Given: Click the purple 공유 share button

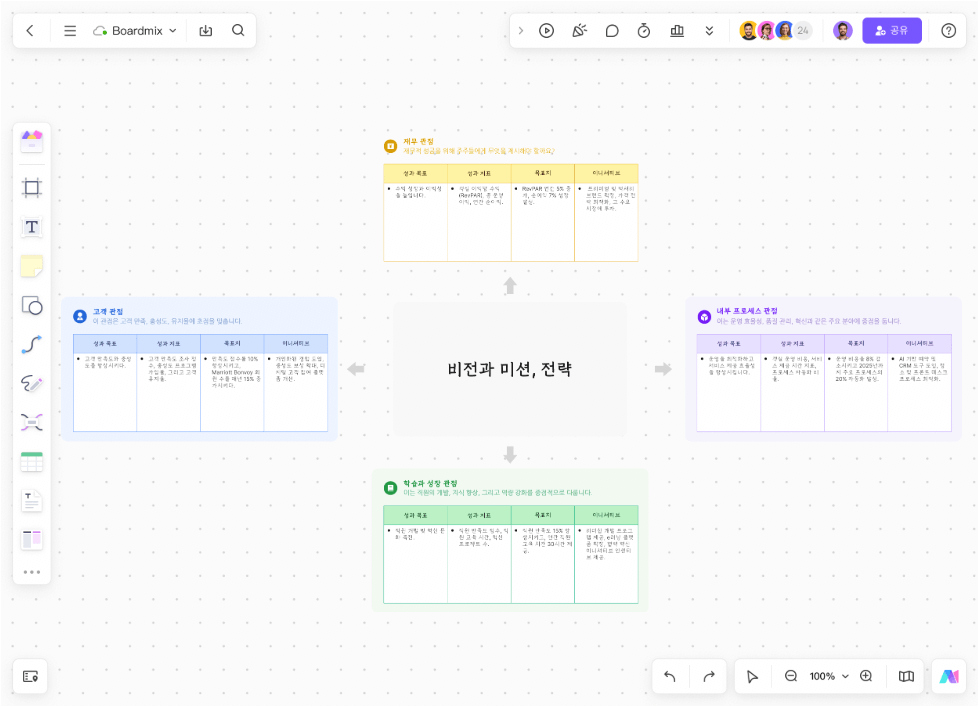Looking at the screenshot, I should coord(892,31).
